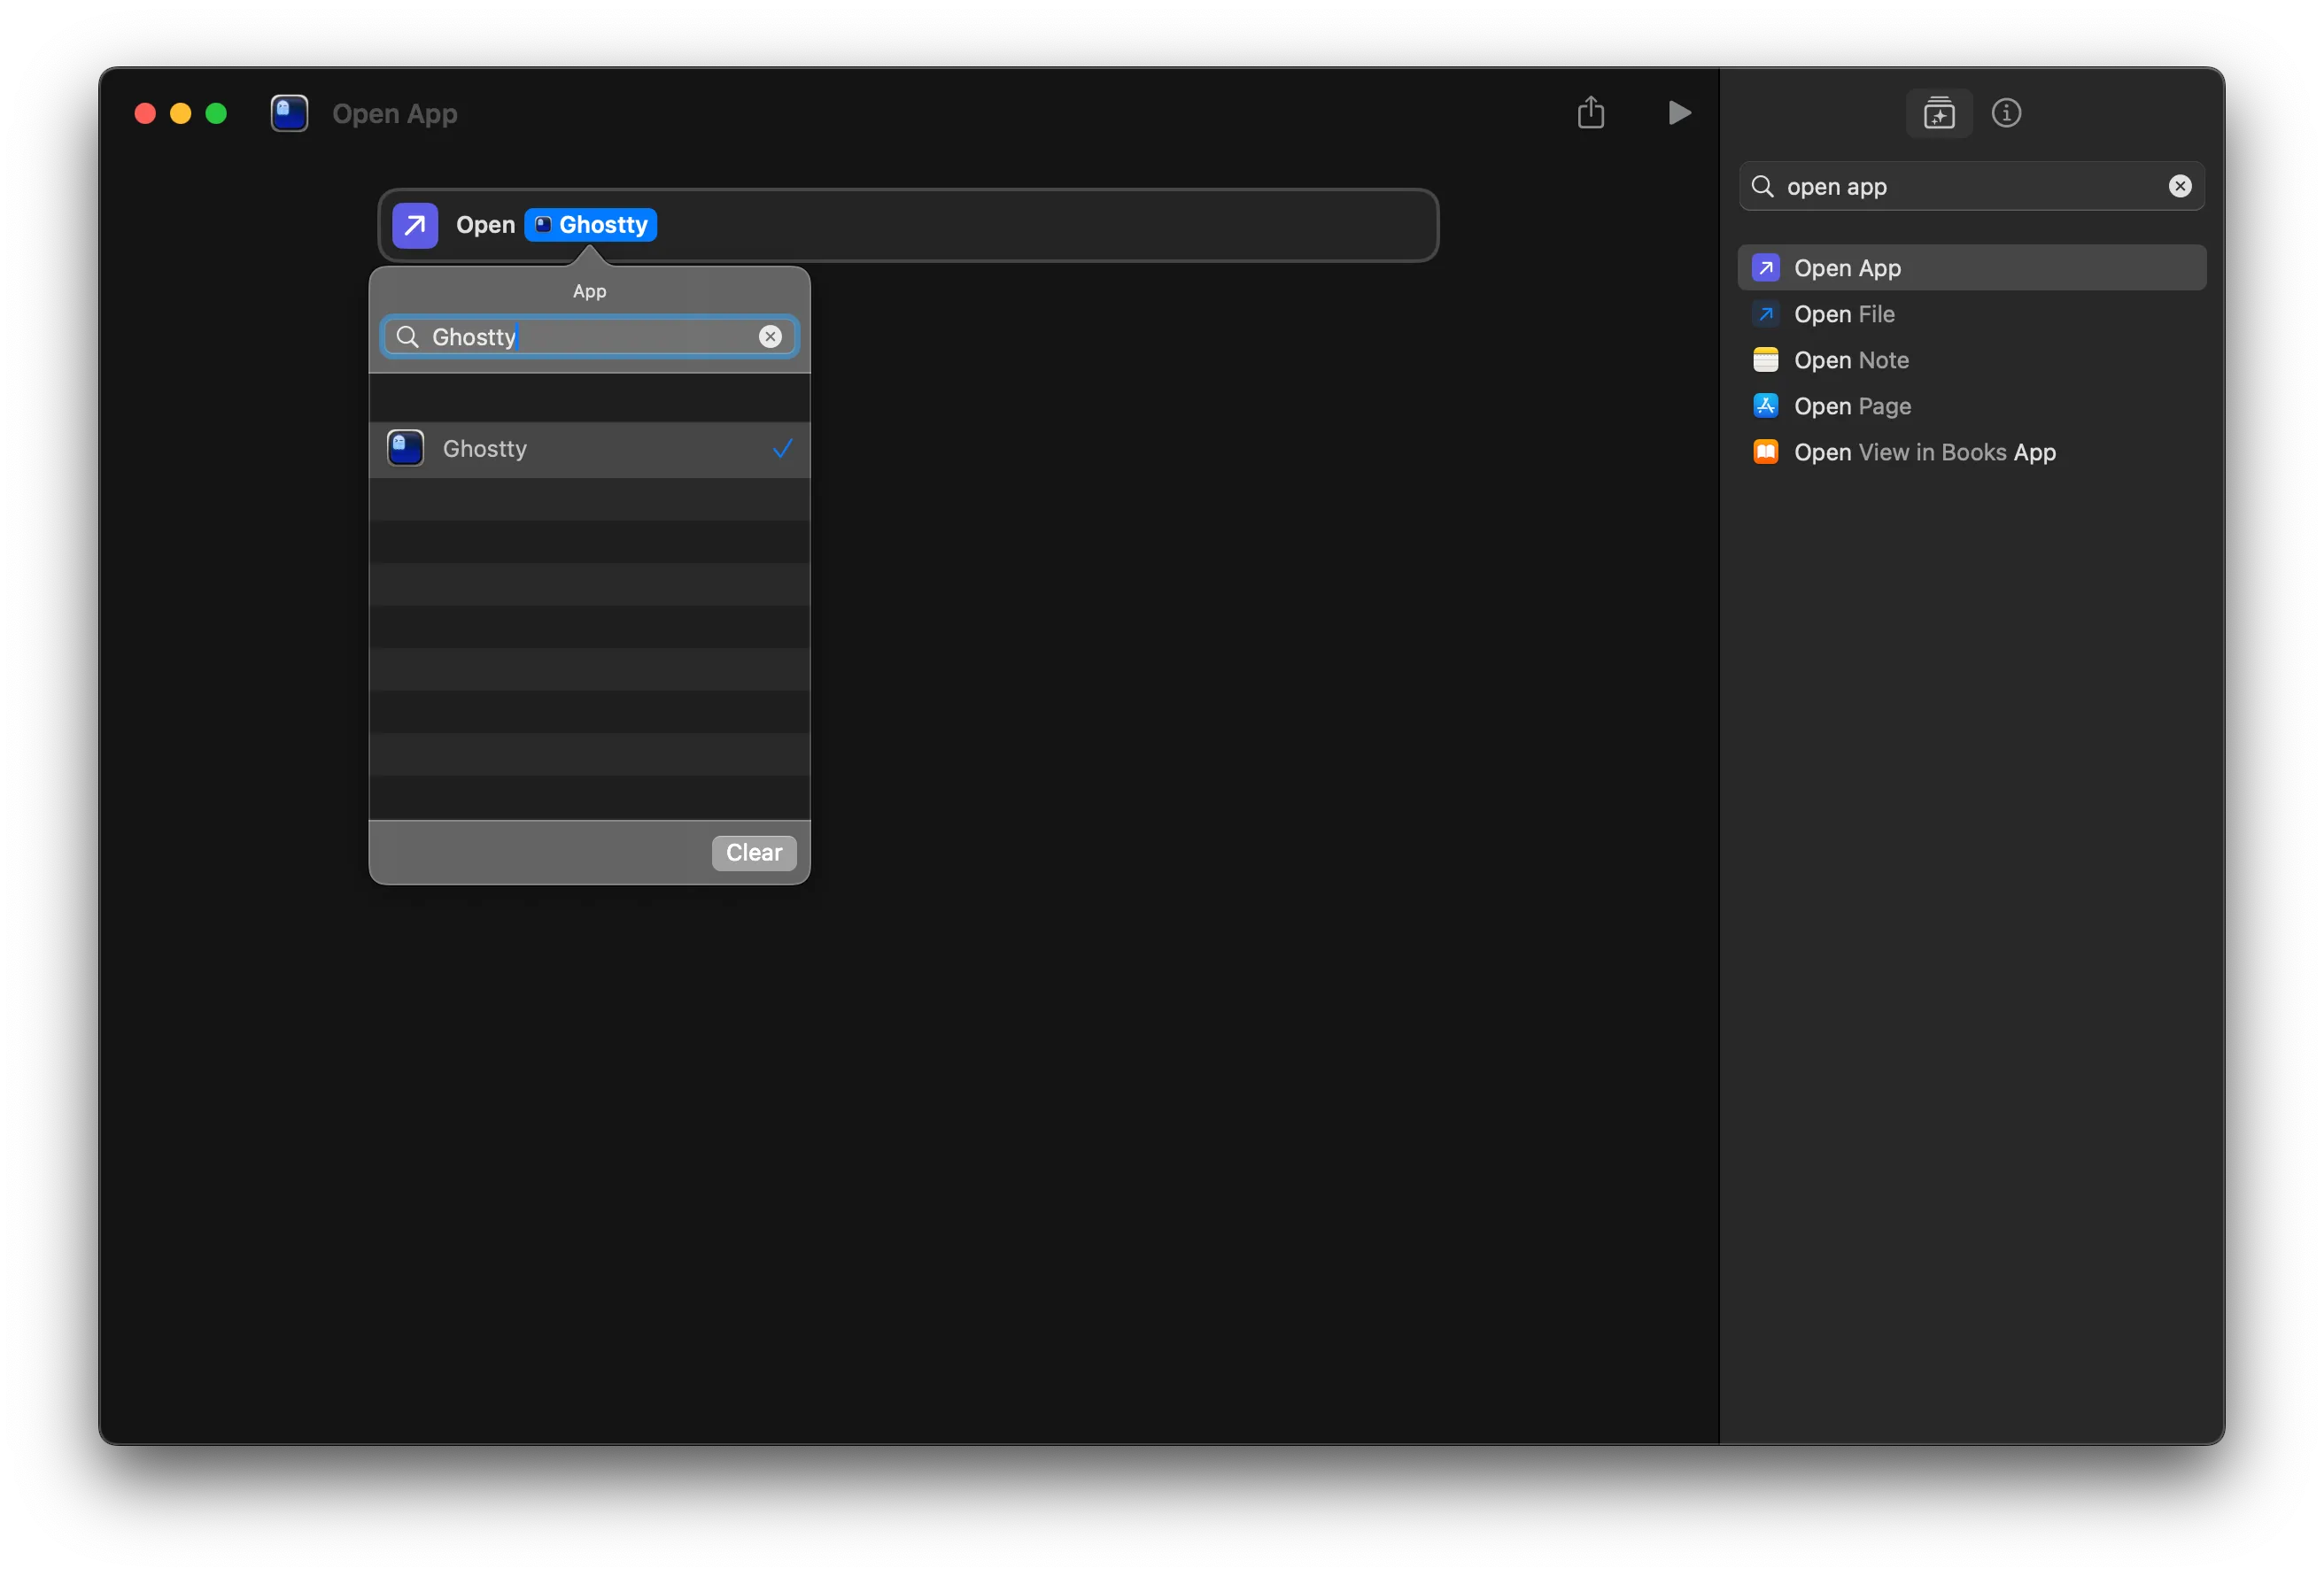The image size is (2324, 1576).
Task: Click the Open File blue arrow icon
Action: click(1765, 314)
